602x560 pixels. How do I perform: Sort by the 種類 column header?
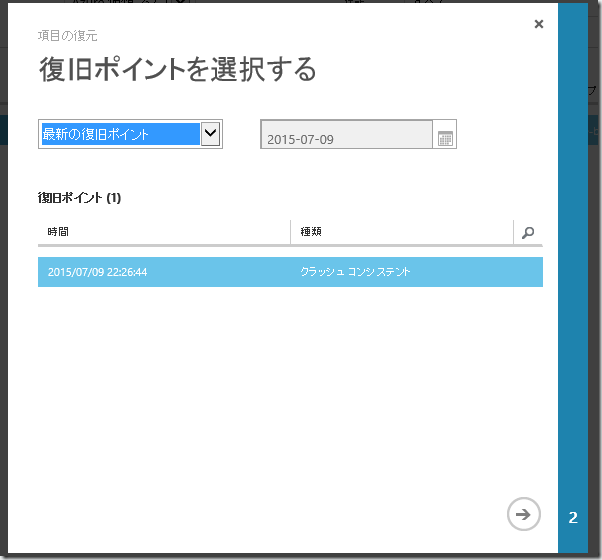(x=311, y=231)
